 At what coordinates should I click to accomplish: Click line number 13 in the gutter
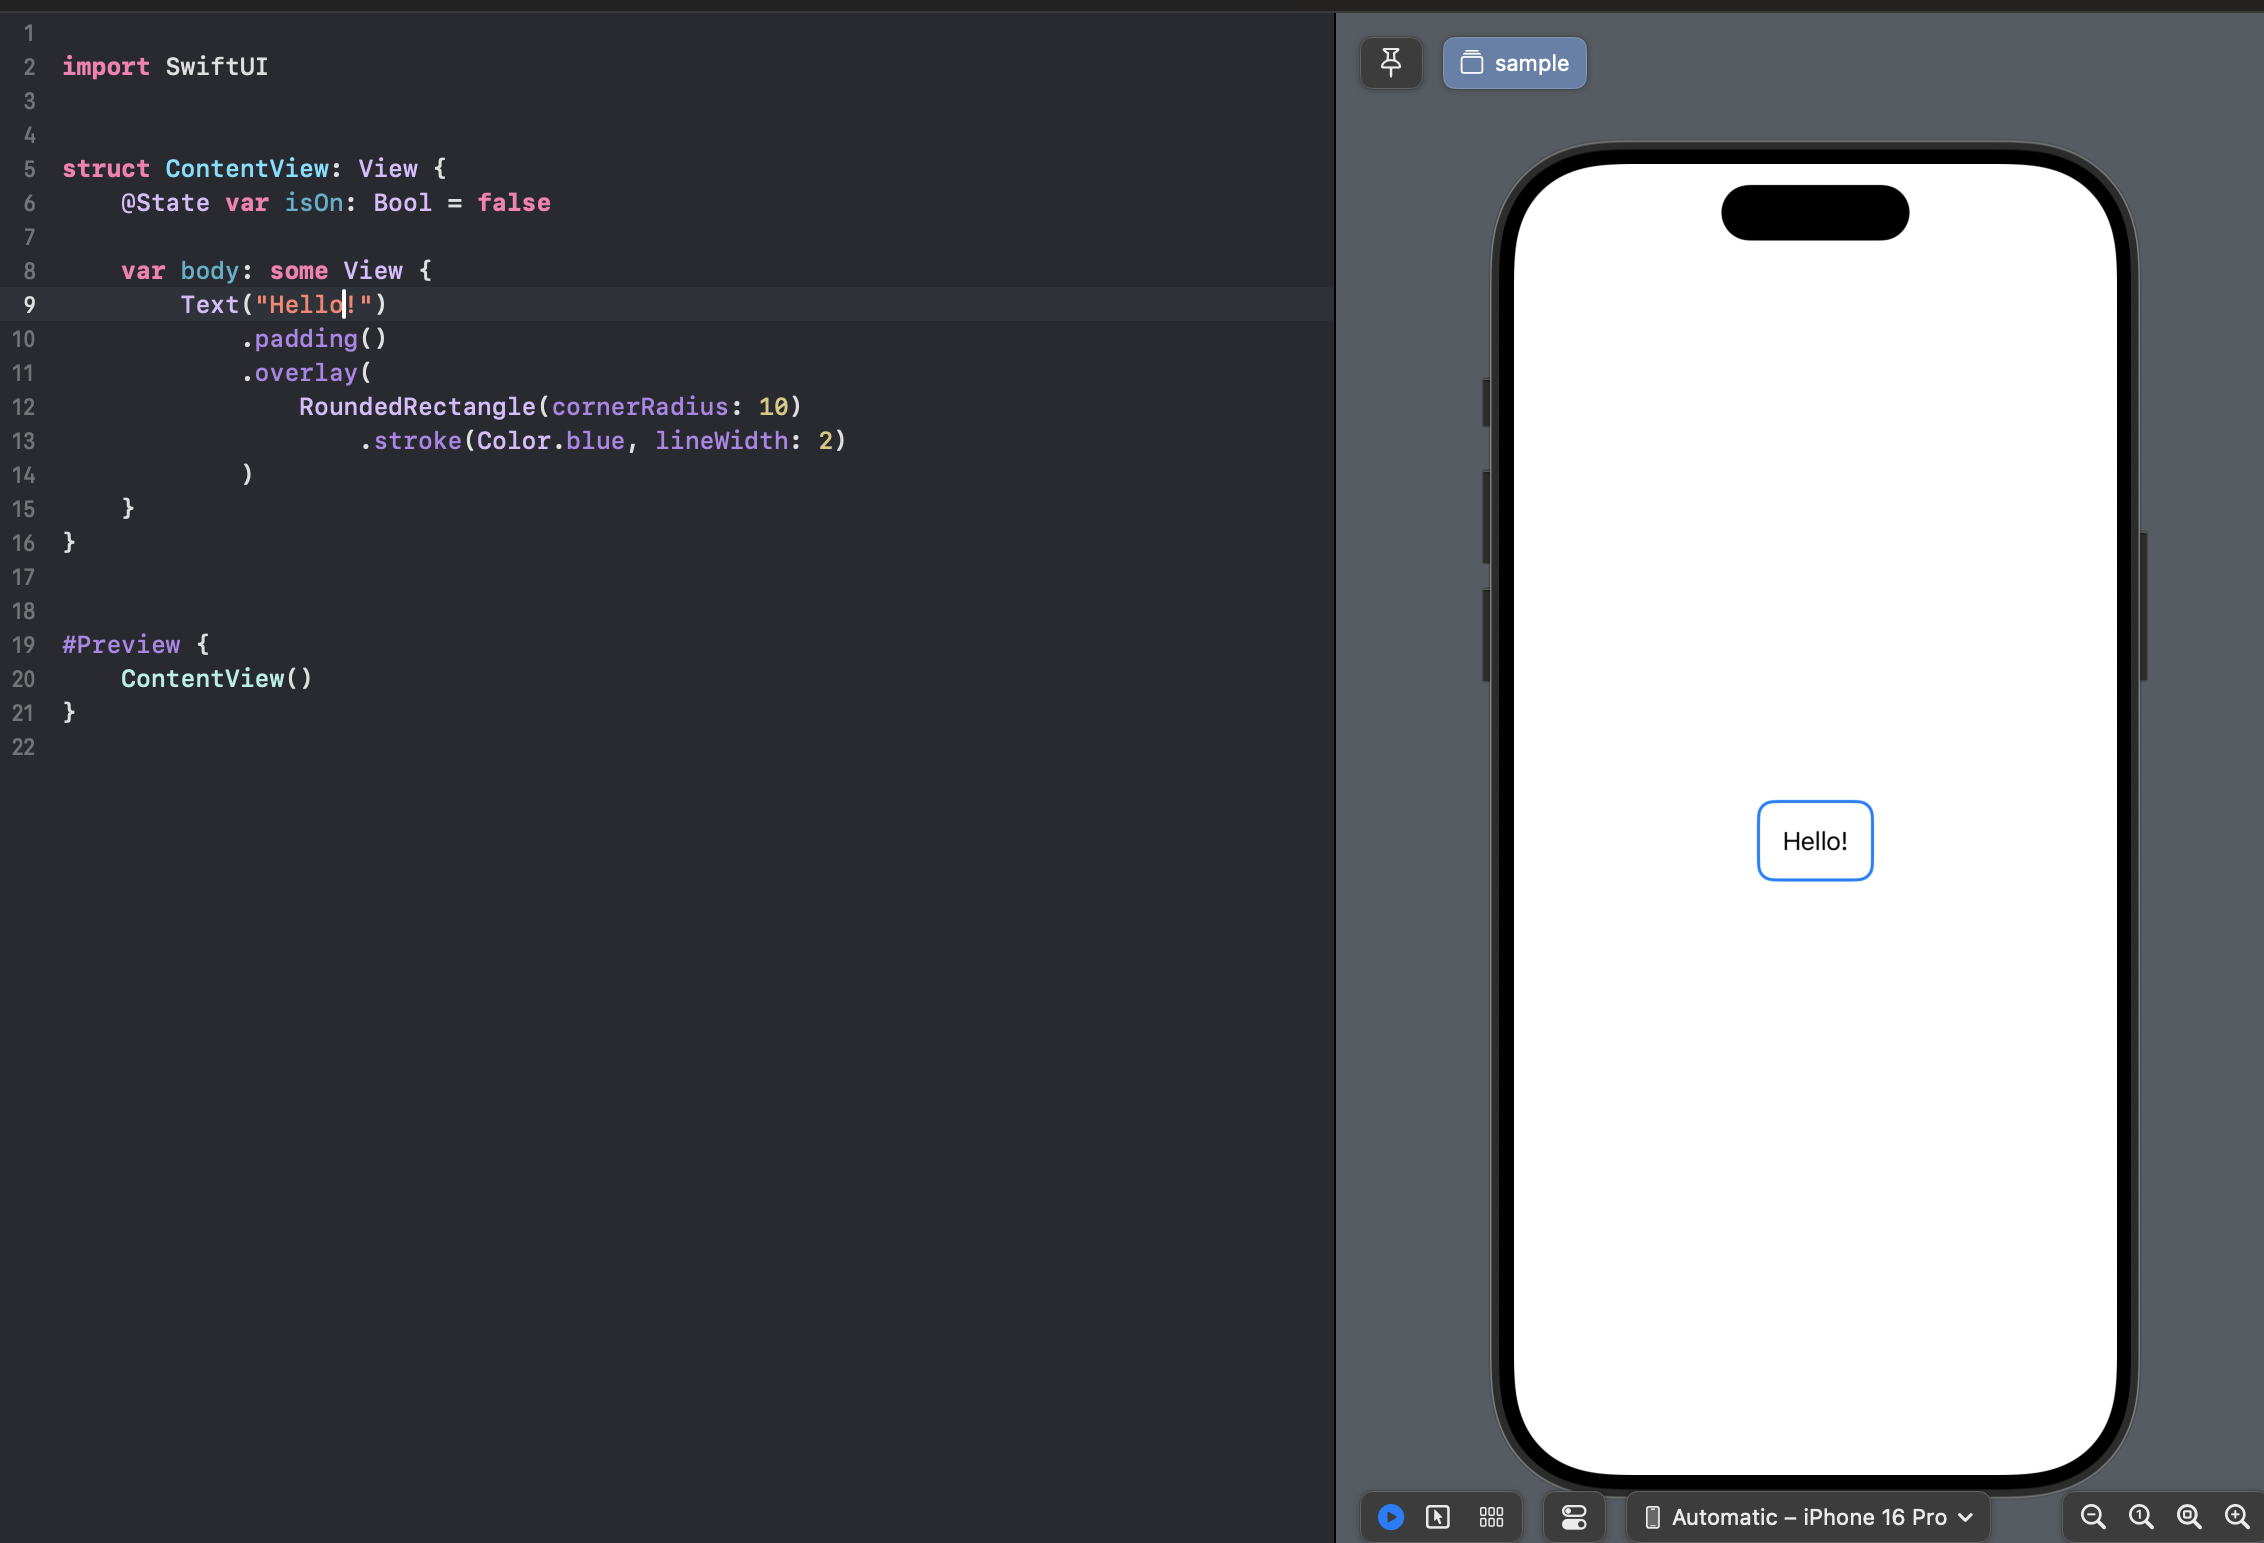[x=24, y=441]
